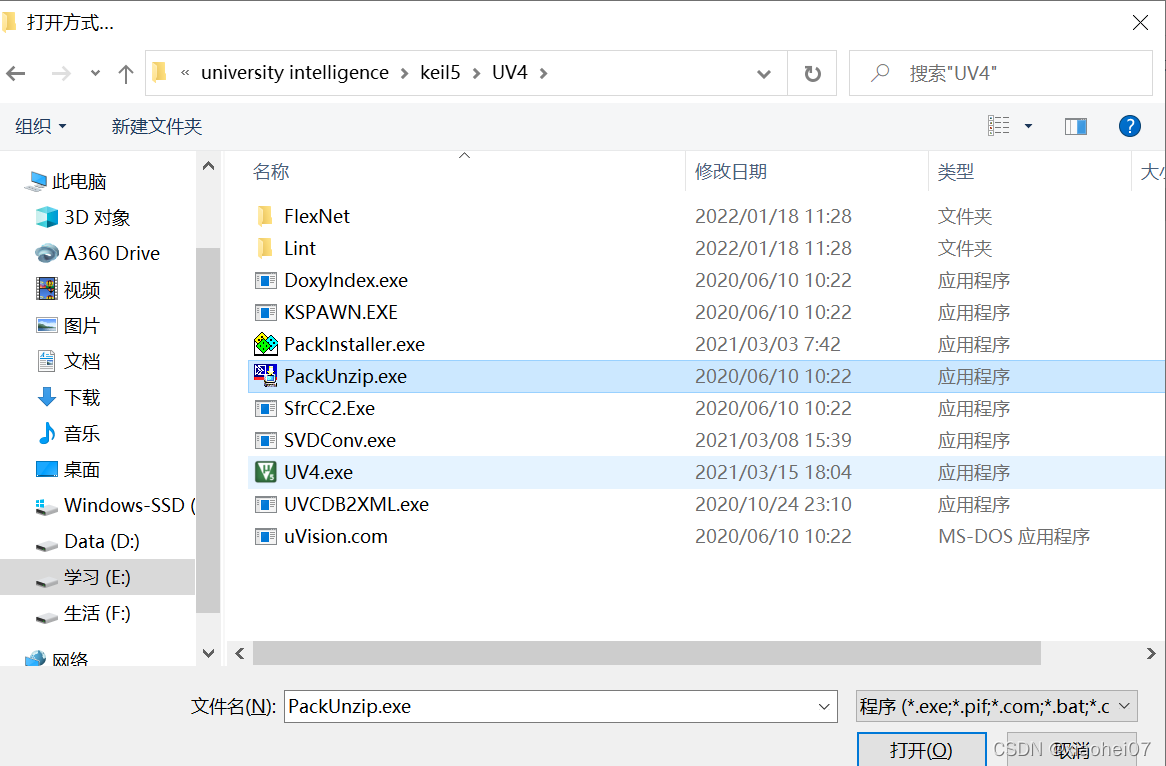Click the horizontal scrollbar right arrow
This screenshot has height=766, width=1166.
click(x=1150, y=654)
